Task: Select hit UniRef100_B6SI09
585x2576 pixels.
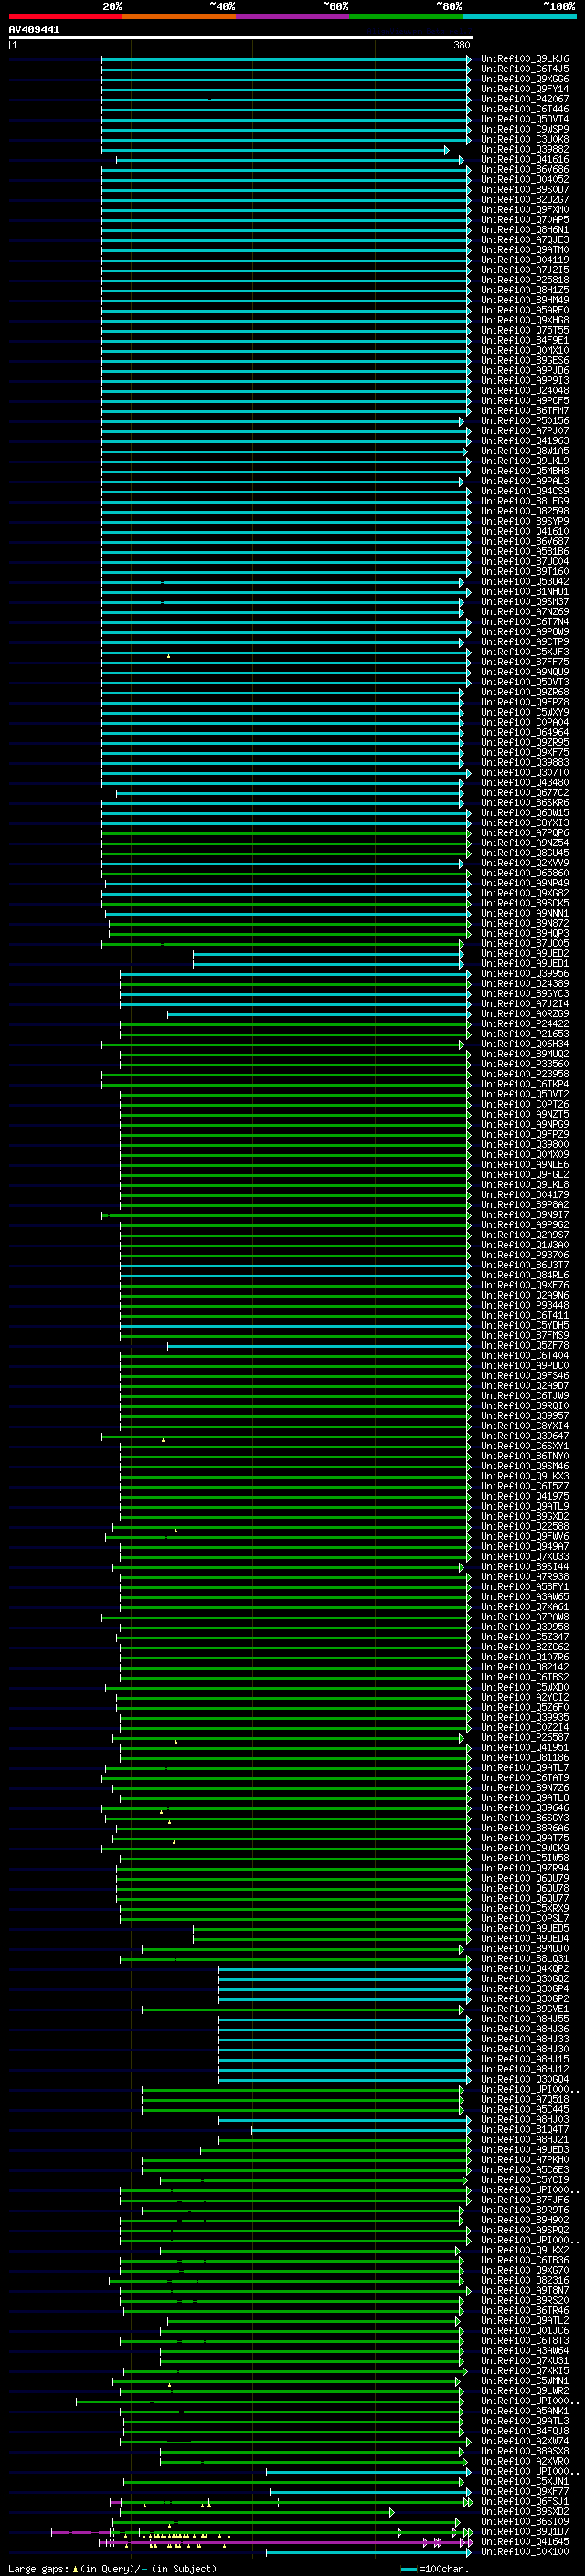Action: click(x=524, y=2521)
